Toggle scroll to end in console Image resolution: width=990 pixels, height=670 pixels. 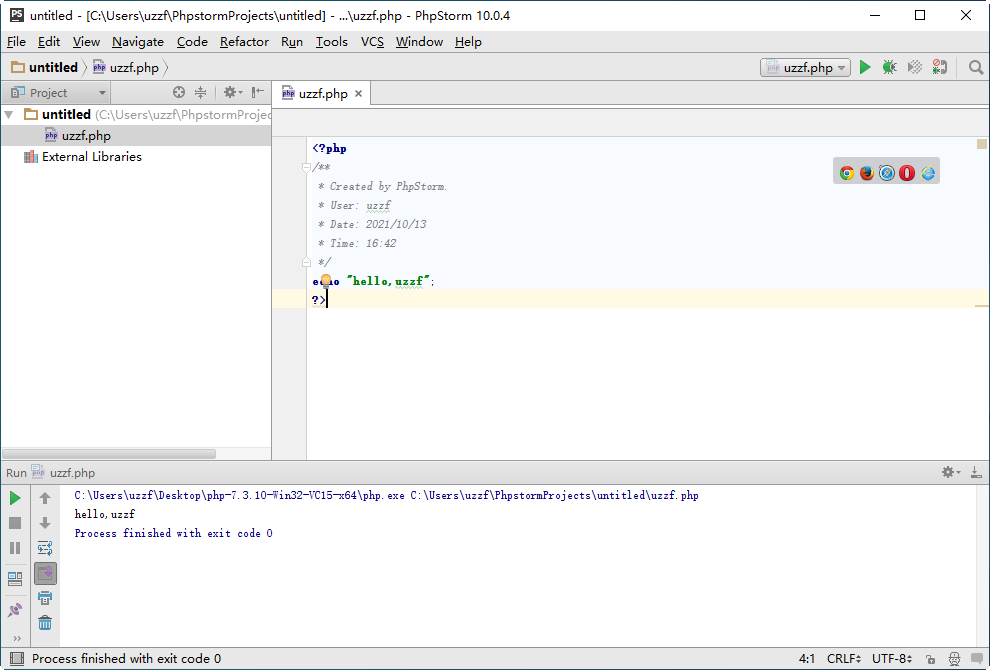45,573
